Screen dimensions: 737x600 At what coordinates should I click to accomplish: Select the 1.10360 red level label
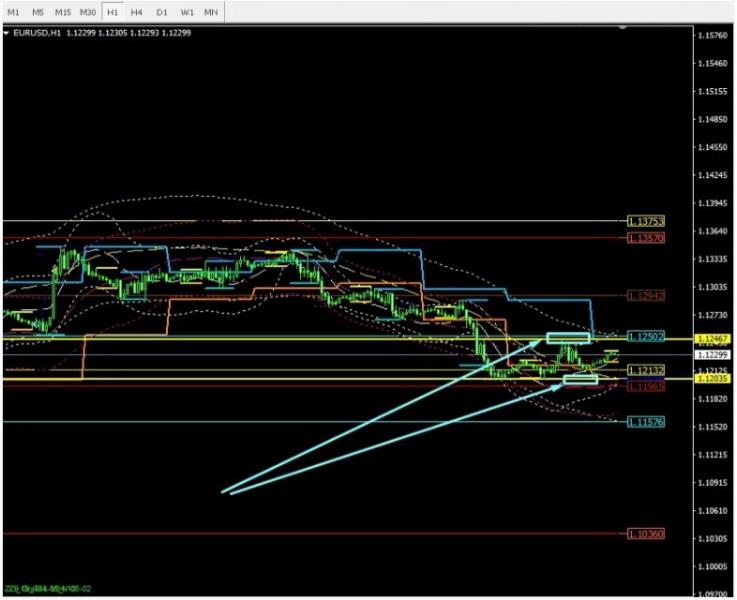pos(646,535)
